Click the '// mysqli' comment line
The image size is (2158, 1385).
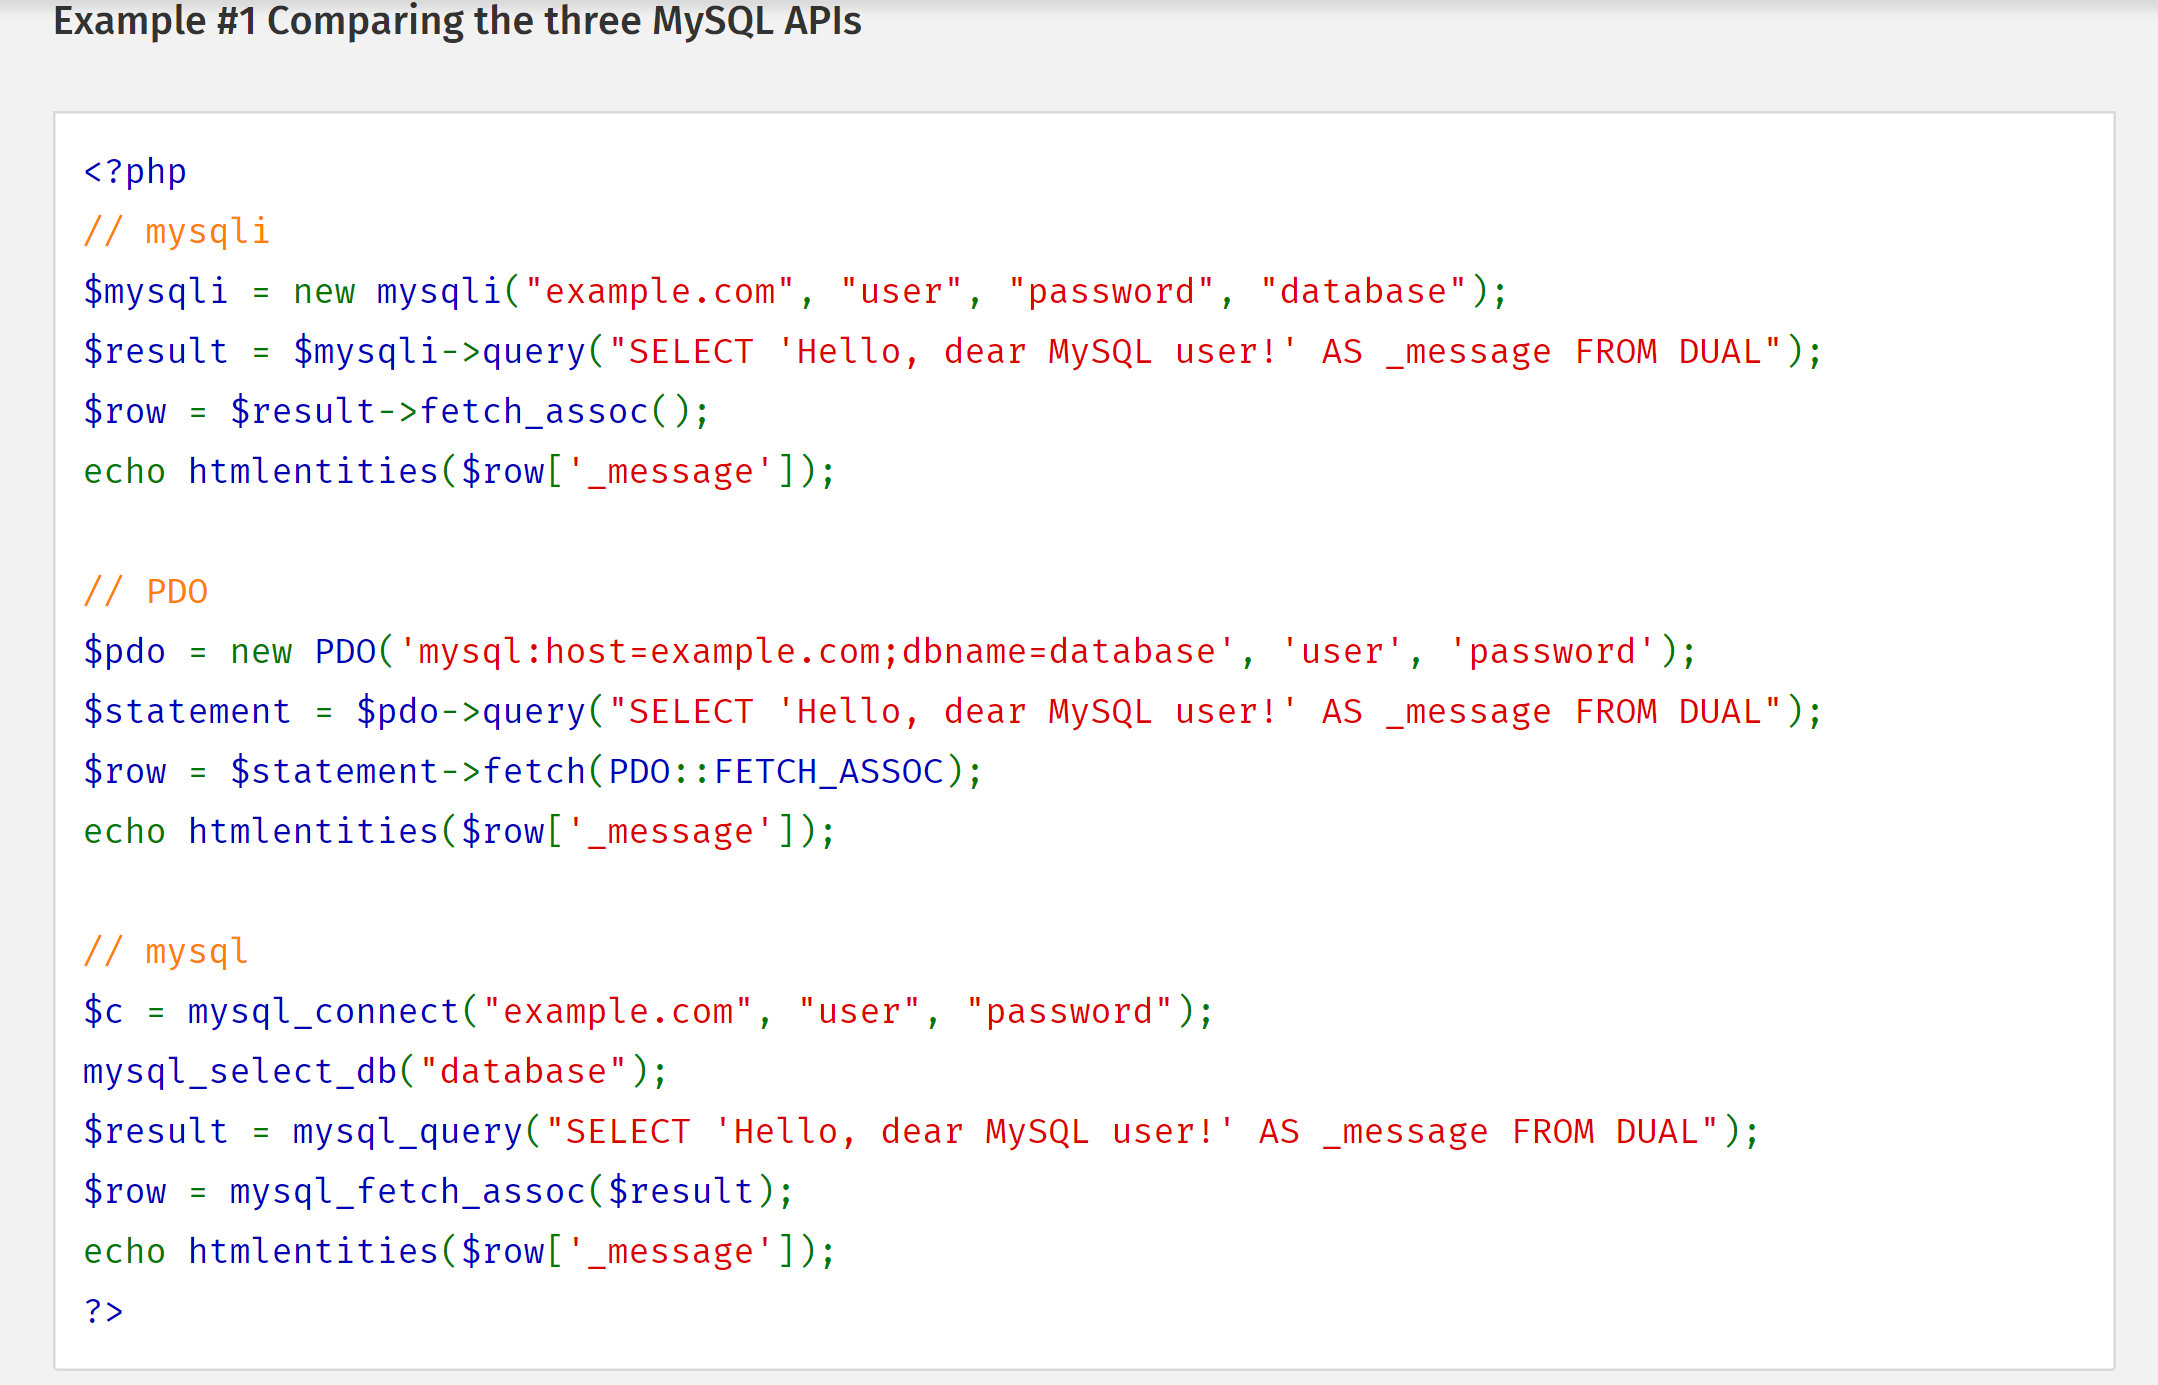tap(177, 232)
